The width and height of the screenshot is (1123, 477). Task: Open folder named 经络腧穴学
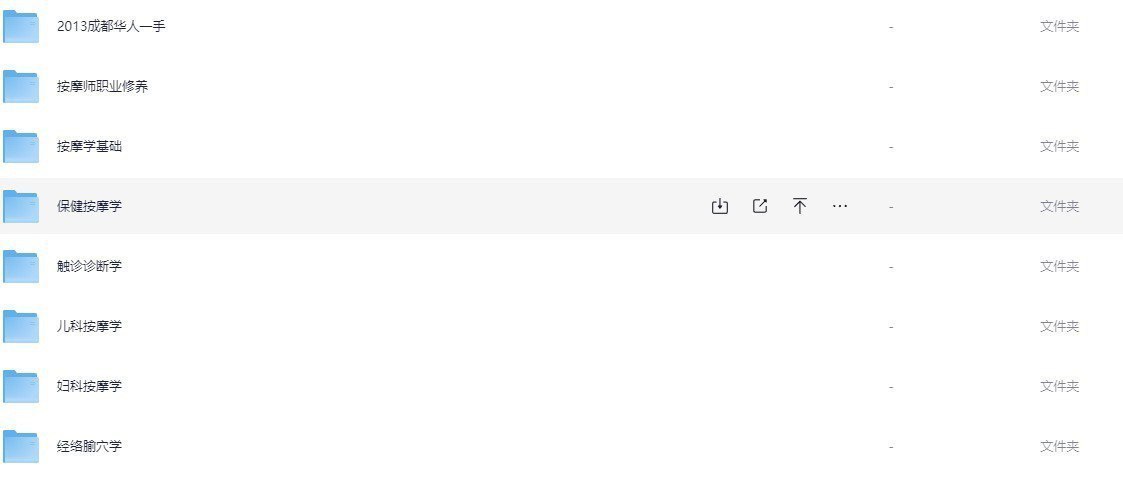[x=90, y=446]
